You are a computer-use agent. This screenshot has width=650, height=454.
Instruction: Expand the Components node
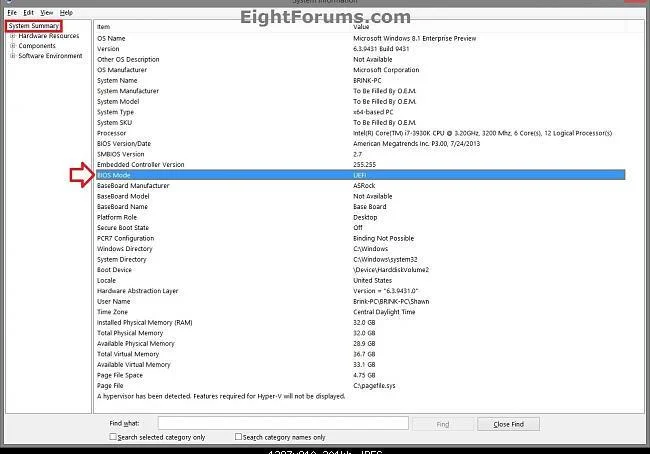coord(12,46)
